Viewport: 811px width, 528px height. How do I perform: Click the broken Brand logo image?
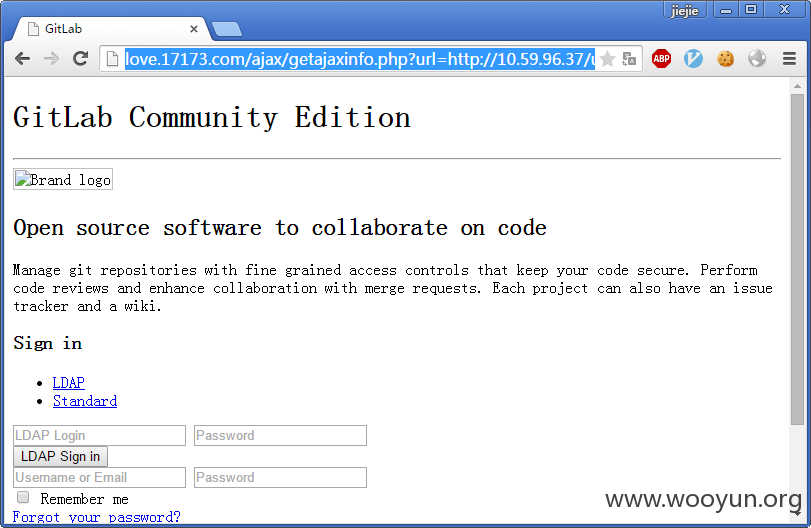63,179
